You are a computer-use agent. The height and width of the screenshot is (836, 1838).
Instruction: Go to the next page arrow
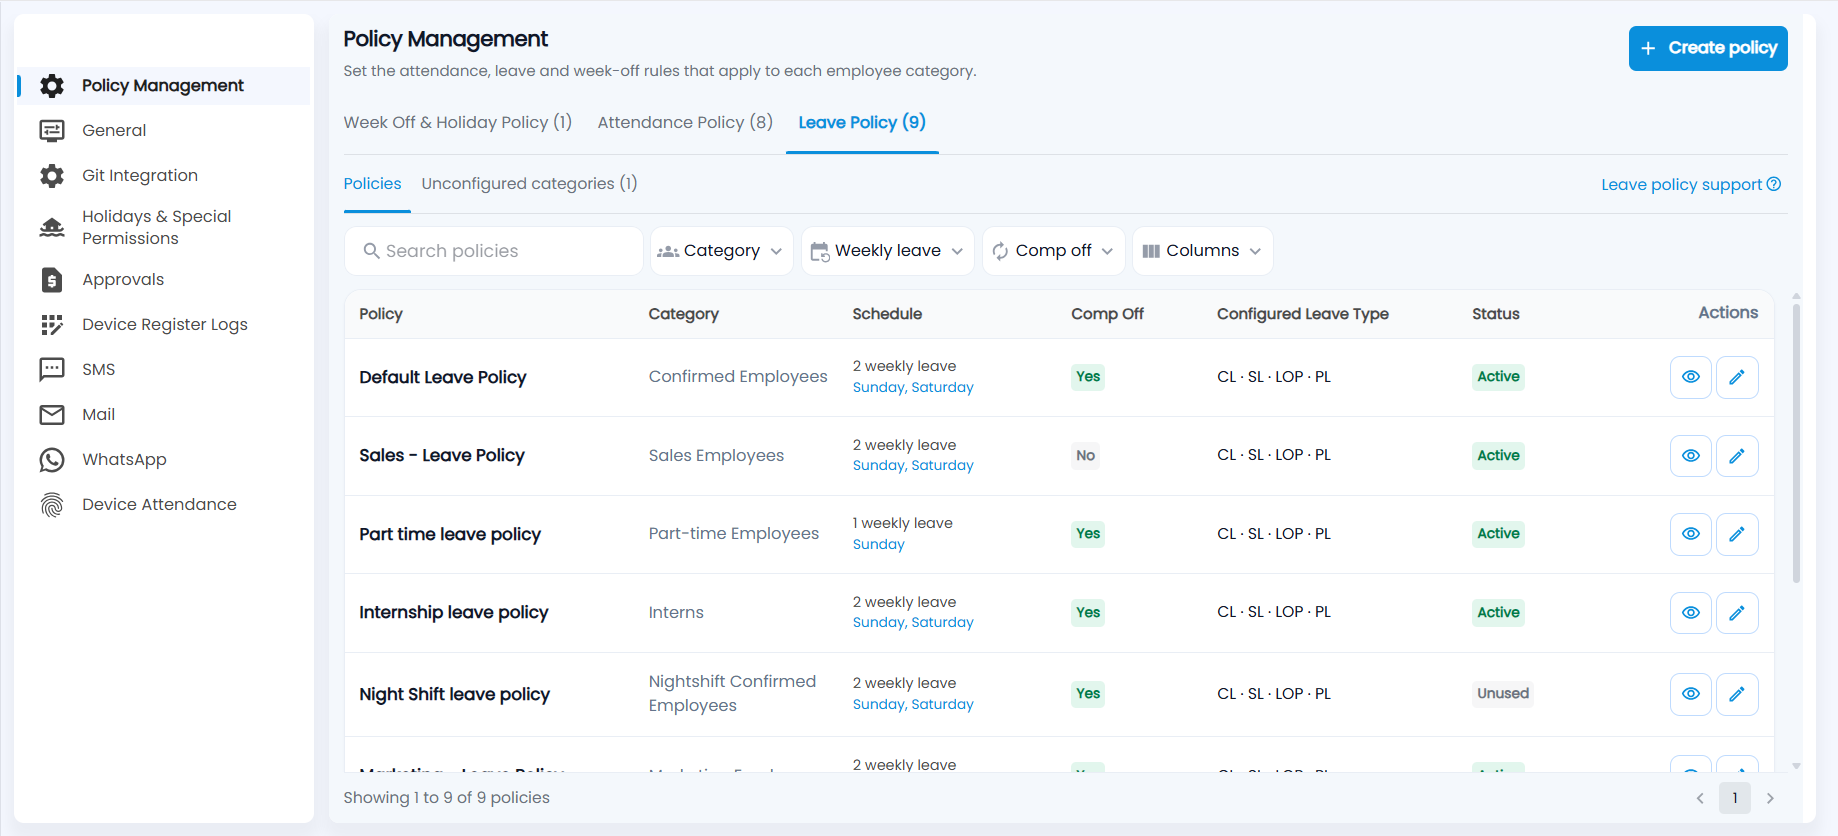tap(1770, 798)
